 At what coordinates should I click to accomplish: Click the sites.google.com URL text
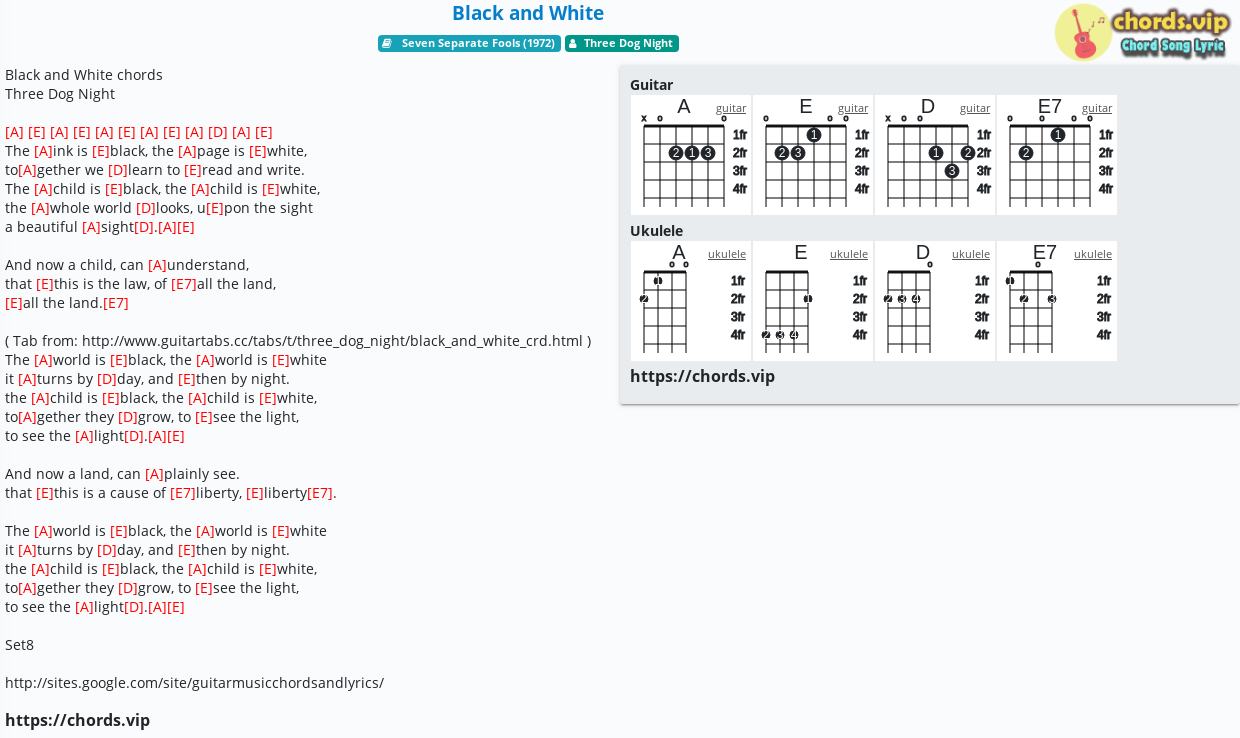(x=194, y=683)
